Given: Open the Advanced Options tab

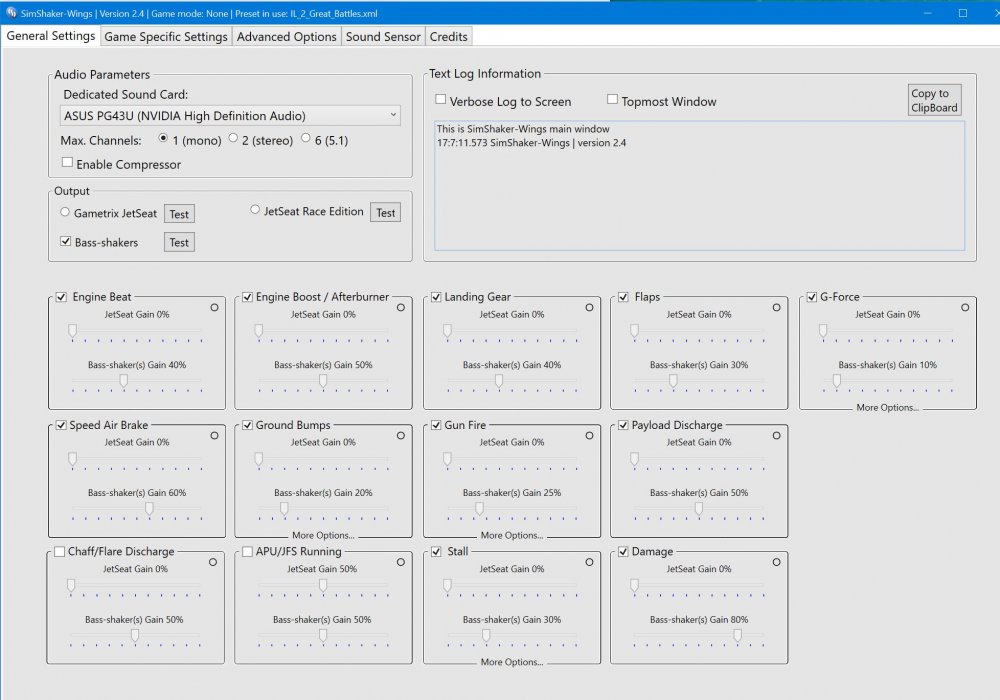Looking at the screenshot, I should [288, 36].
